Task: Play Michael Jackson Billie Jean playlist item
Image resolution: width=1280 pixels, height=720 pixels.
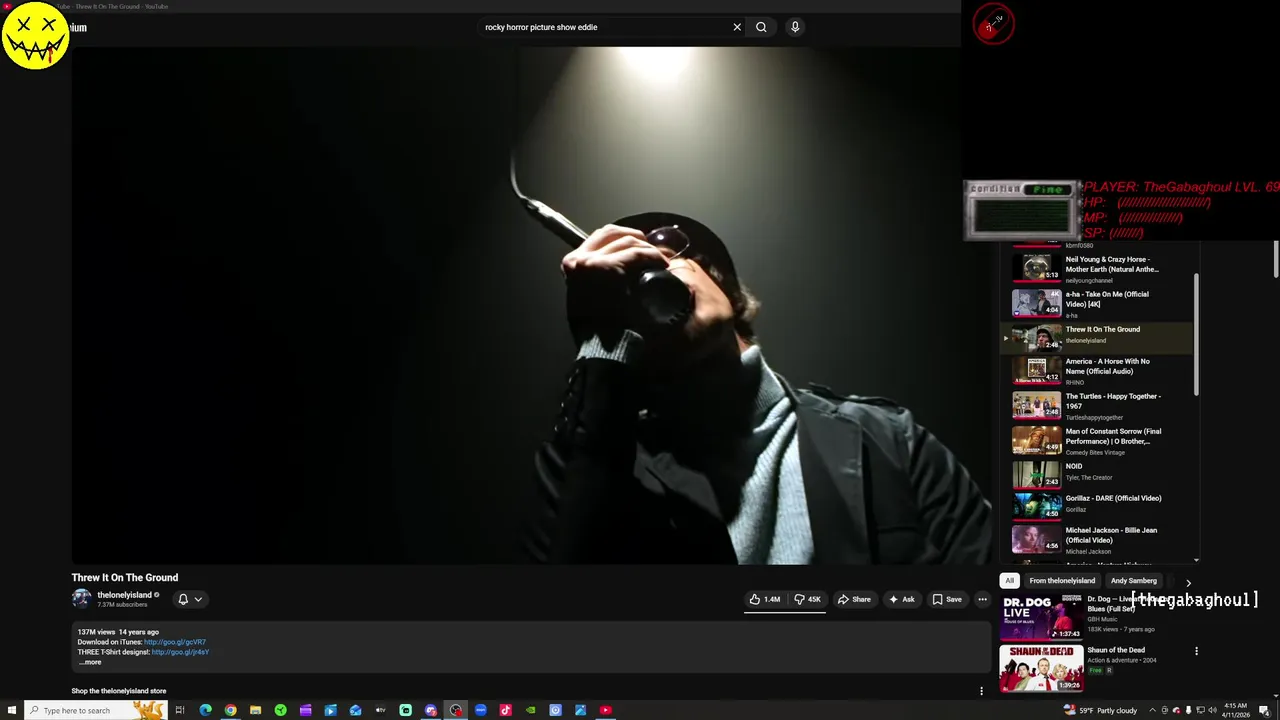Action: [1097, 538]
